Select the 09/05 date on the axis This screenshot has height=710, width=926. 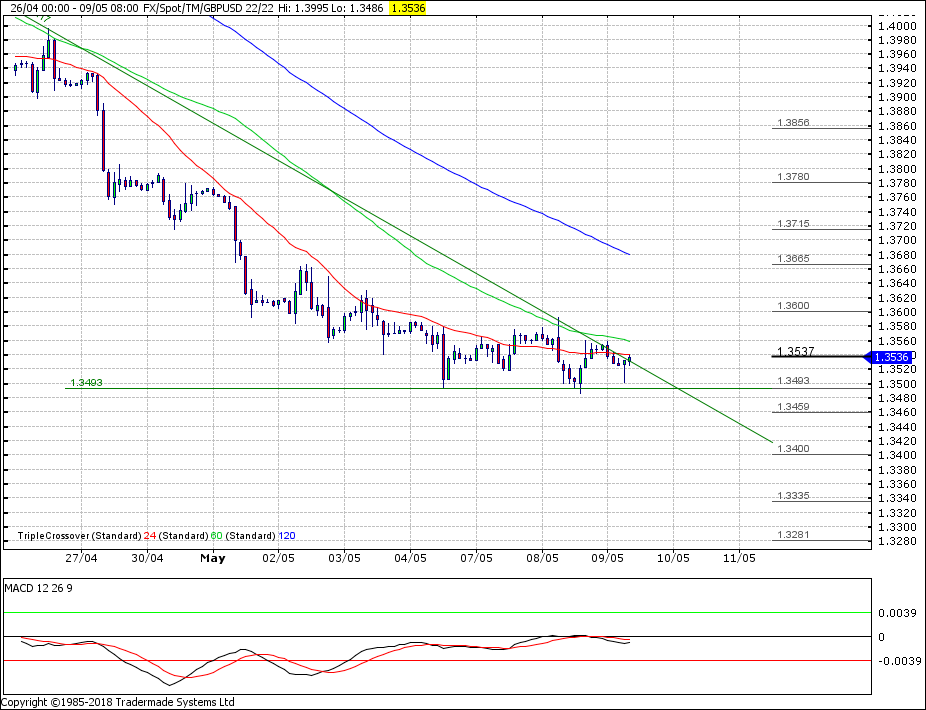tap(608, 558)
